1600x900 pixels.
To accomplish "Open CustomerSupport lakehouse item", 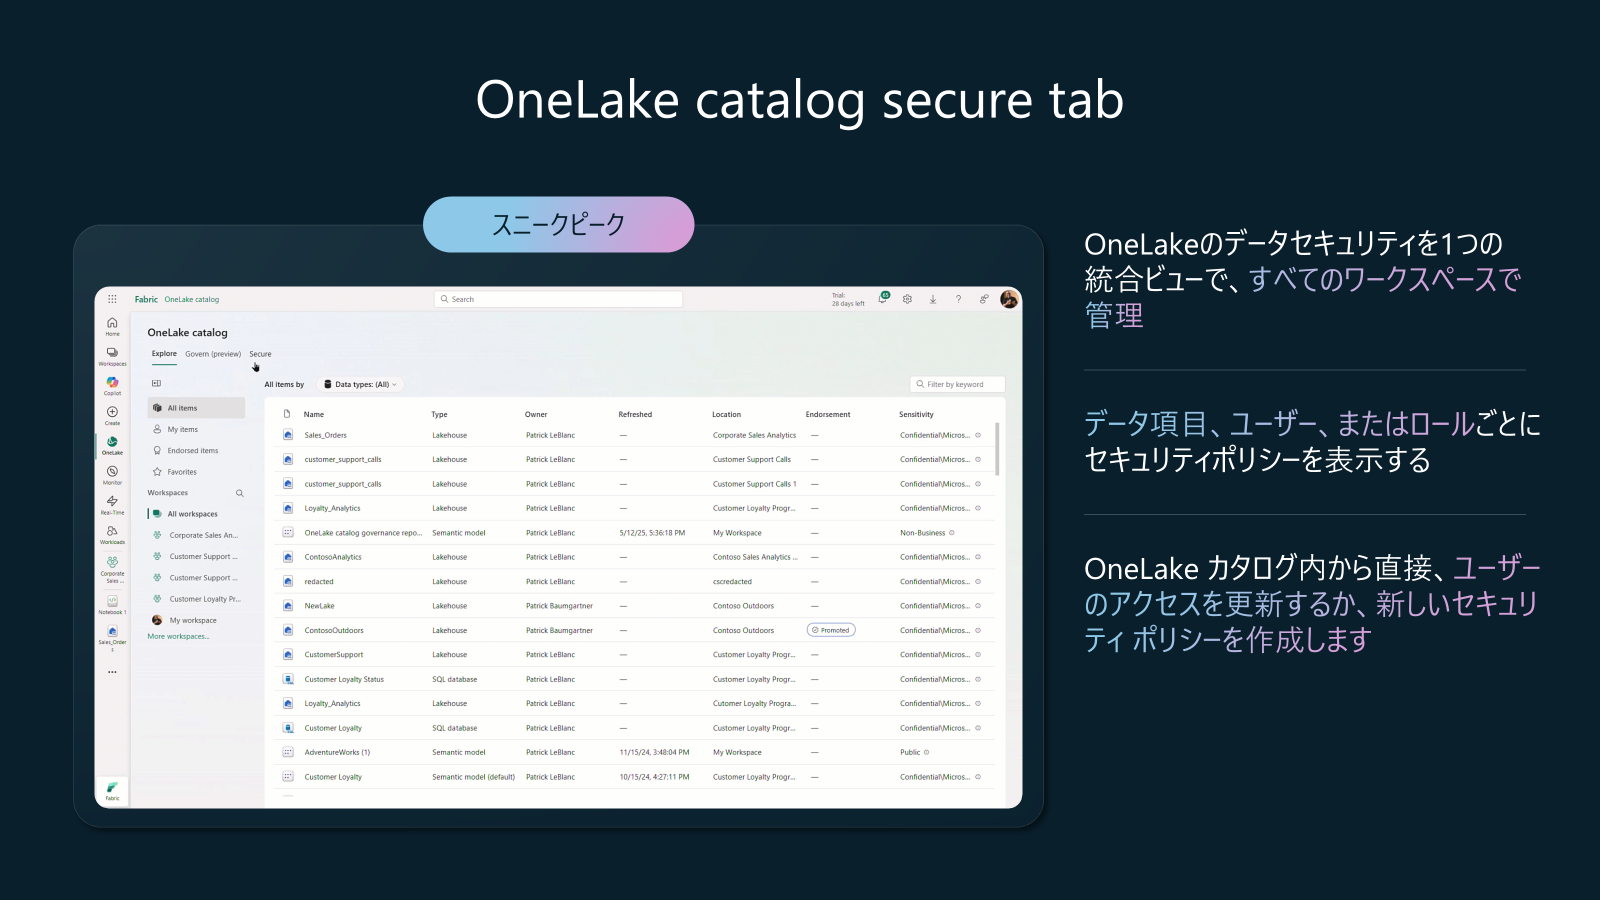I will [x=334, y=655].
